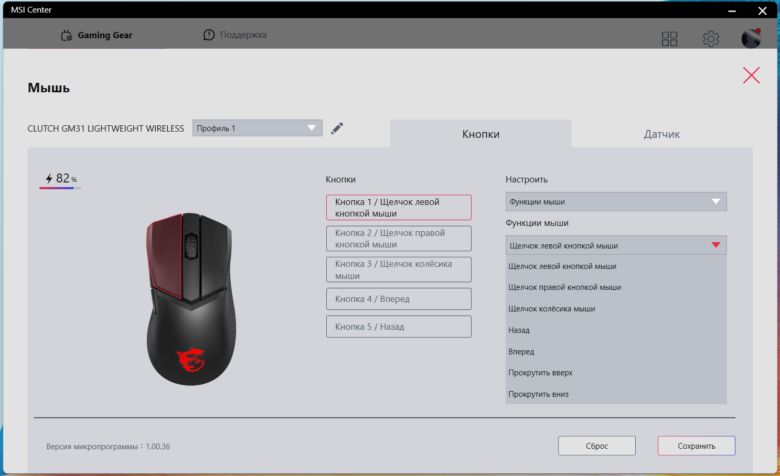
Task: Click CLUTCH GM31 LIGHTWEIGHT WIRELESS label
Action: [105, 128]
